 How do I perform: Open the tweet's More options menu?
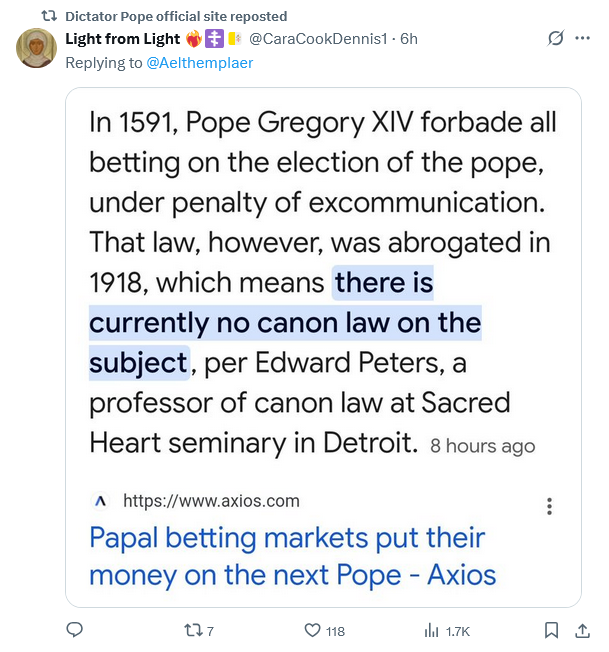[x=583, y=39]
